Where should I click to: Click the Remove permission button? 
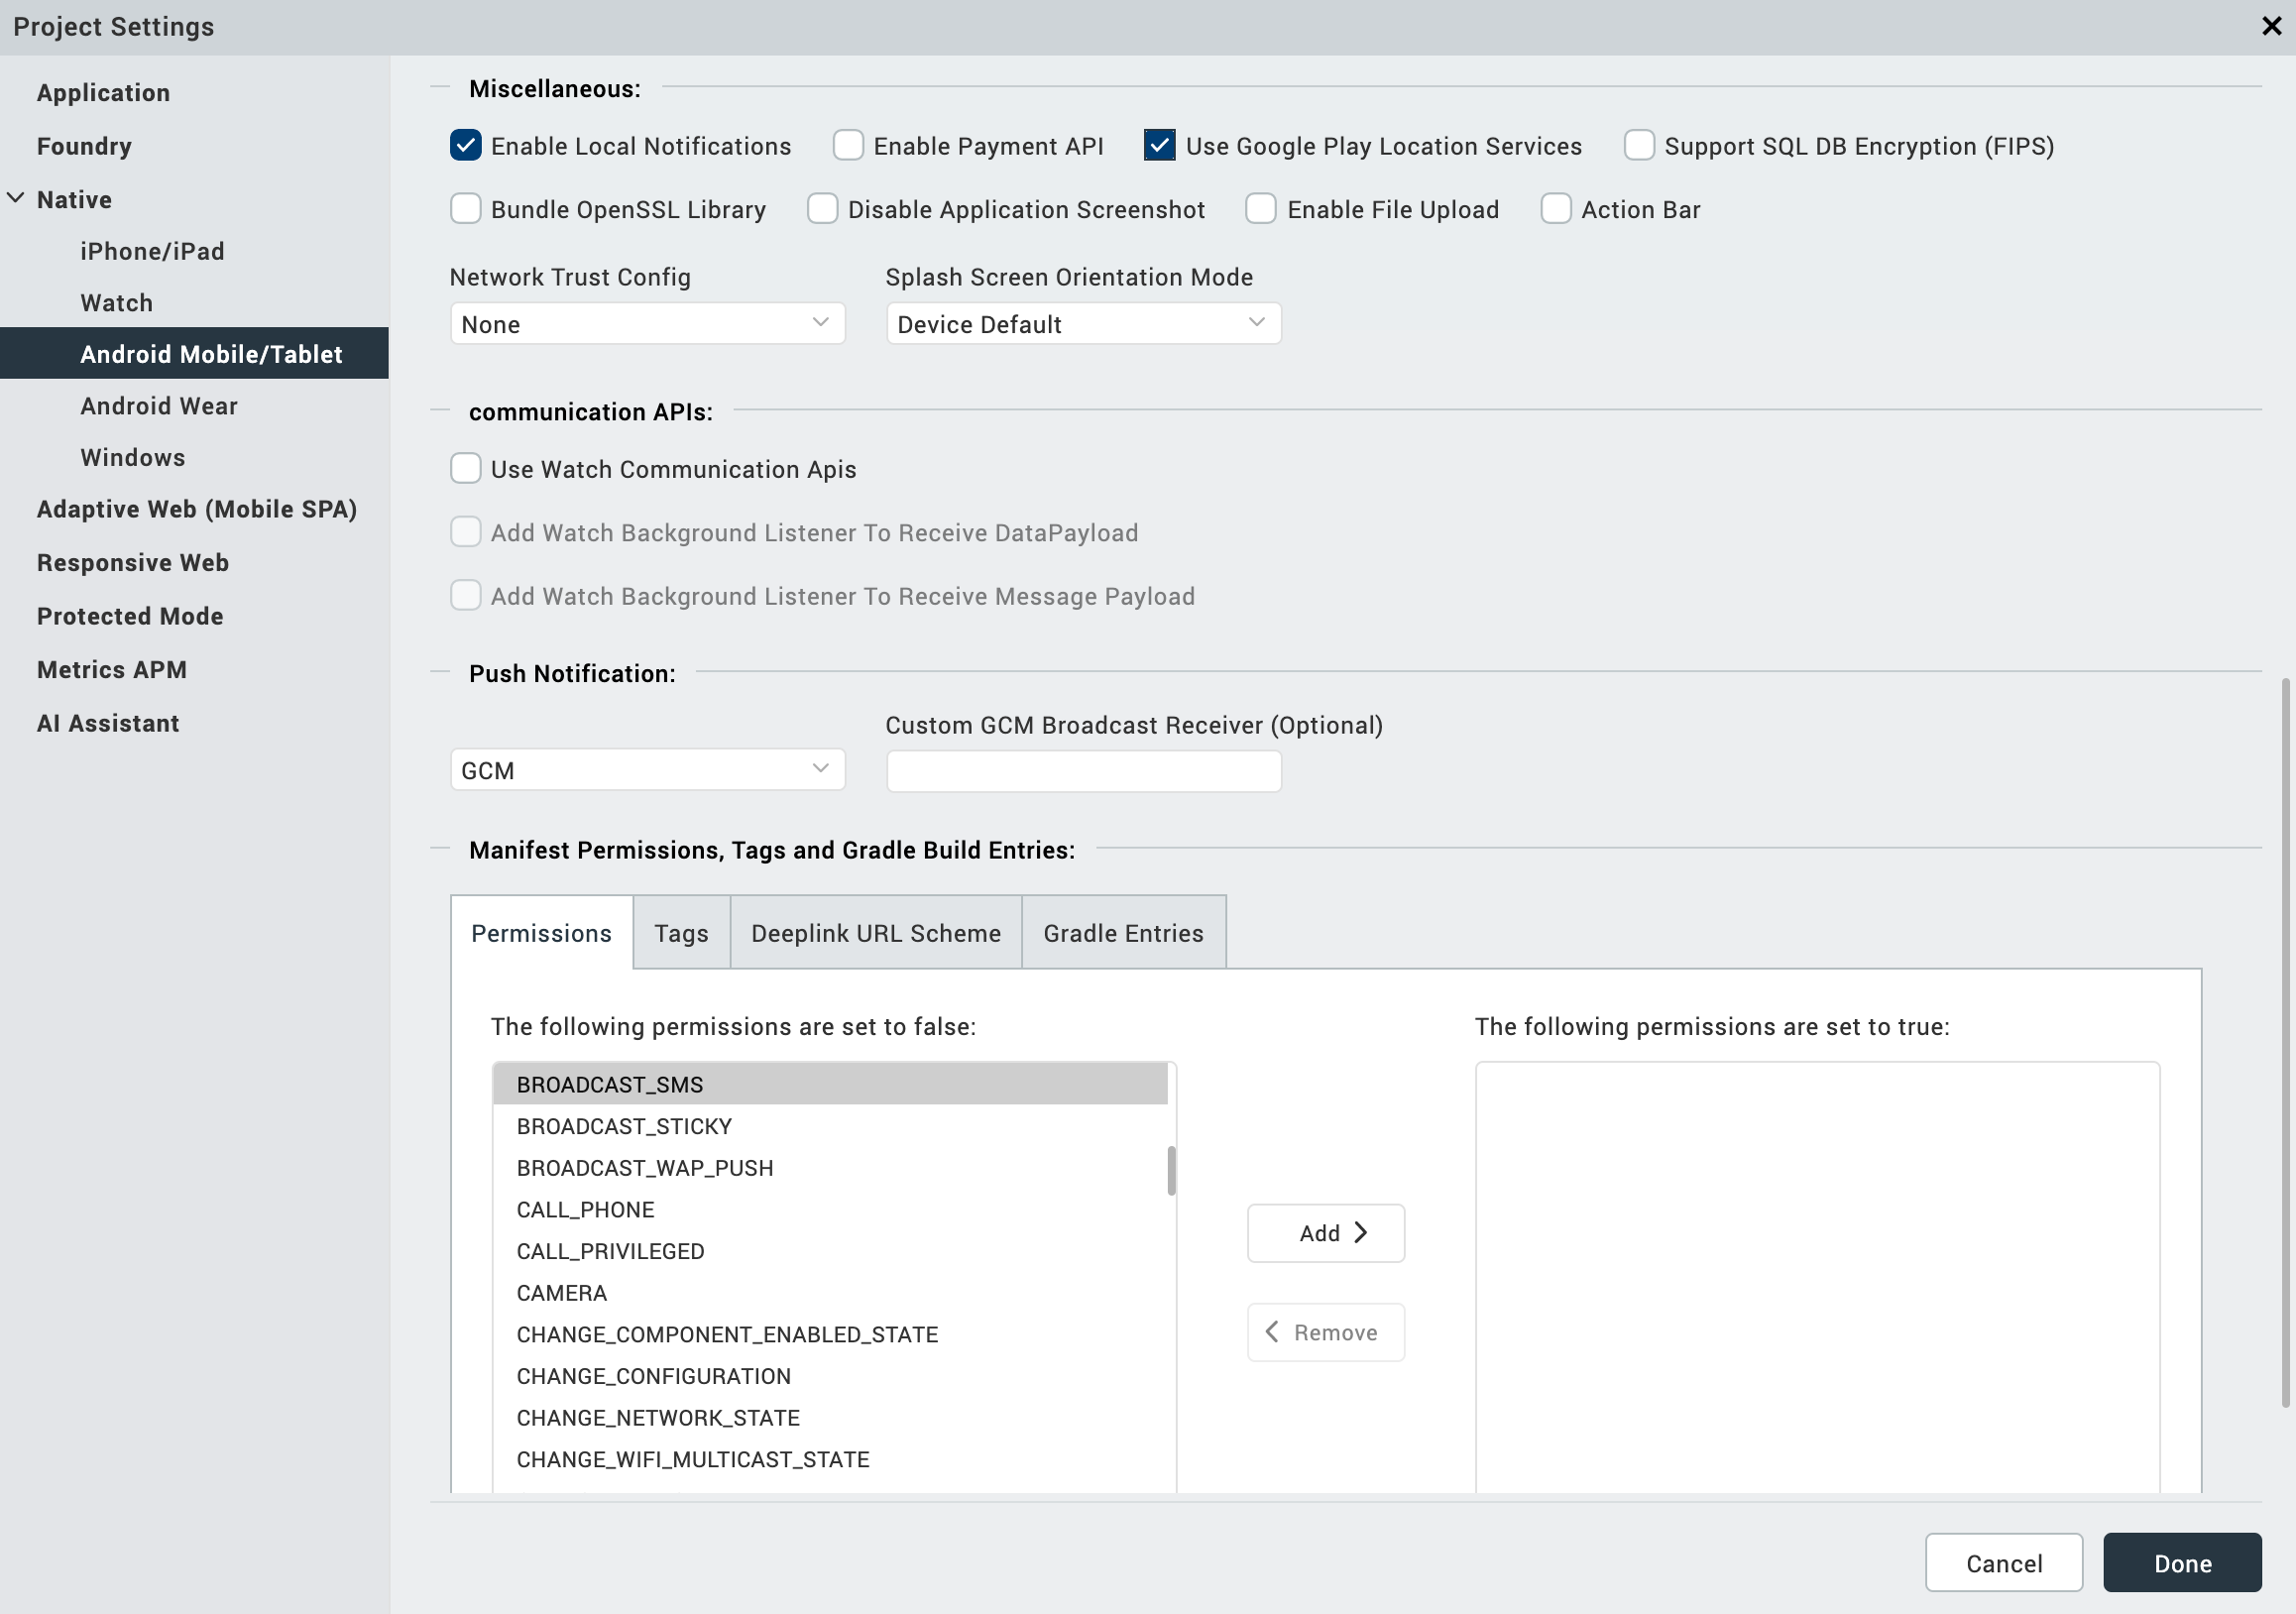tap(1325, 1332)
